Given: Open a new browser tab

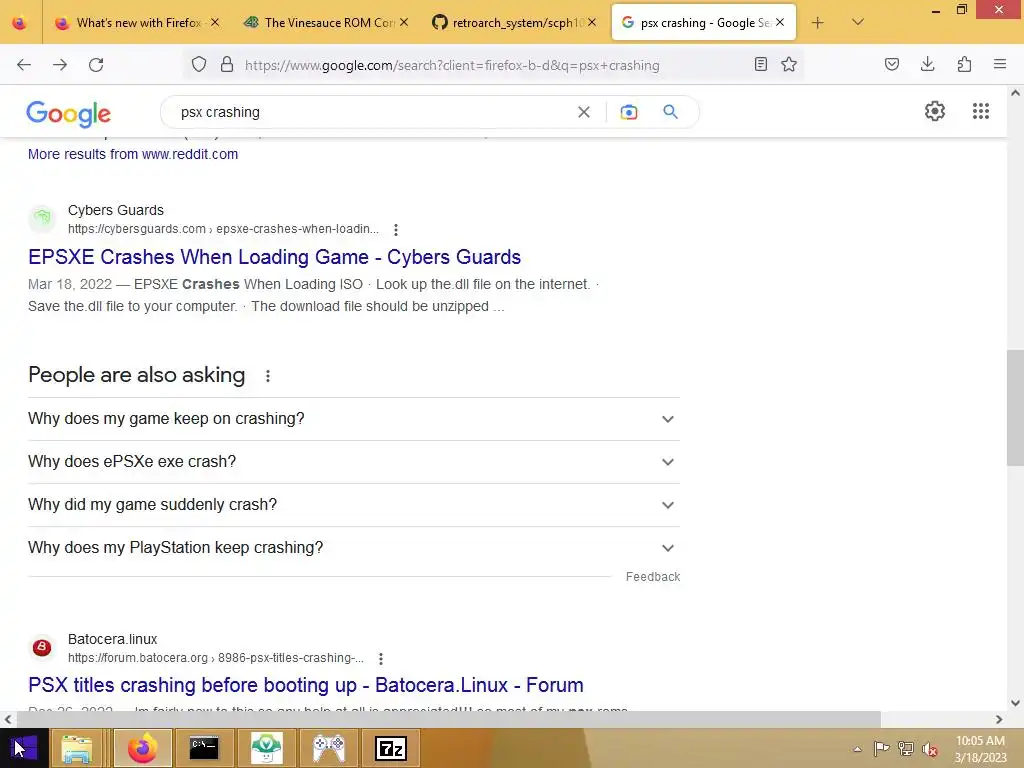Looking at the screenshot, I should click(817, 23).
